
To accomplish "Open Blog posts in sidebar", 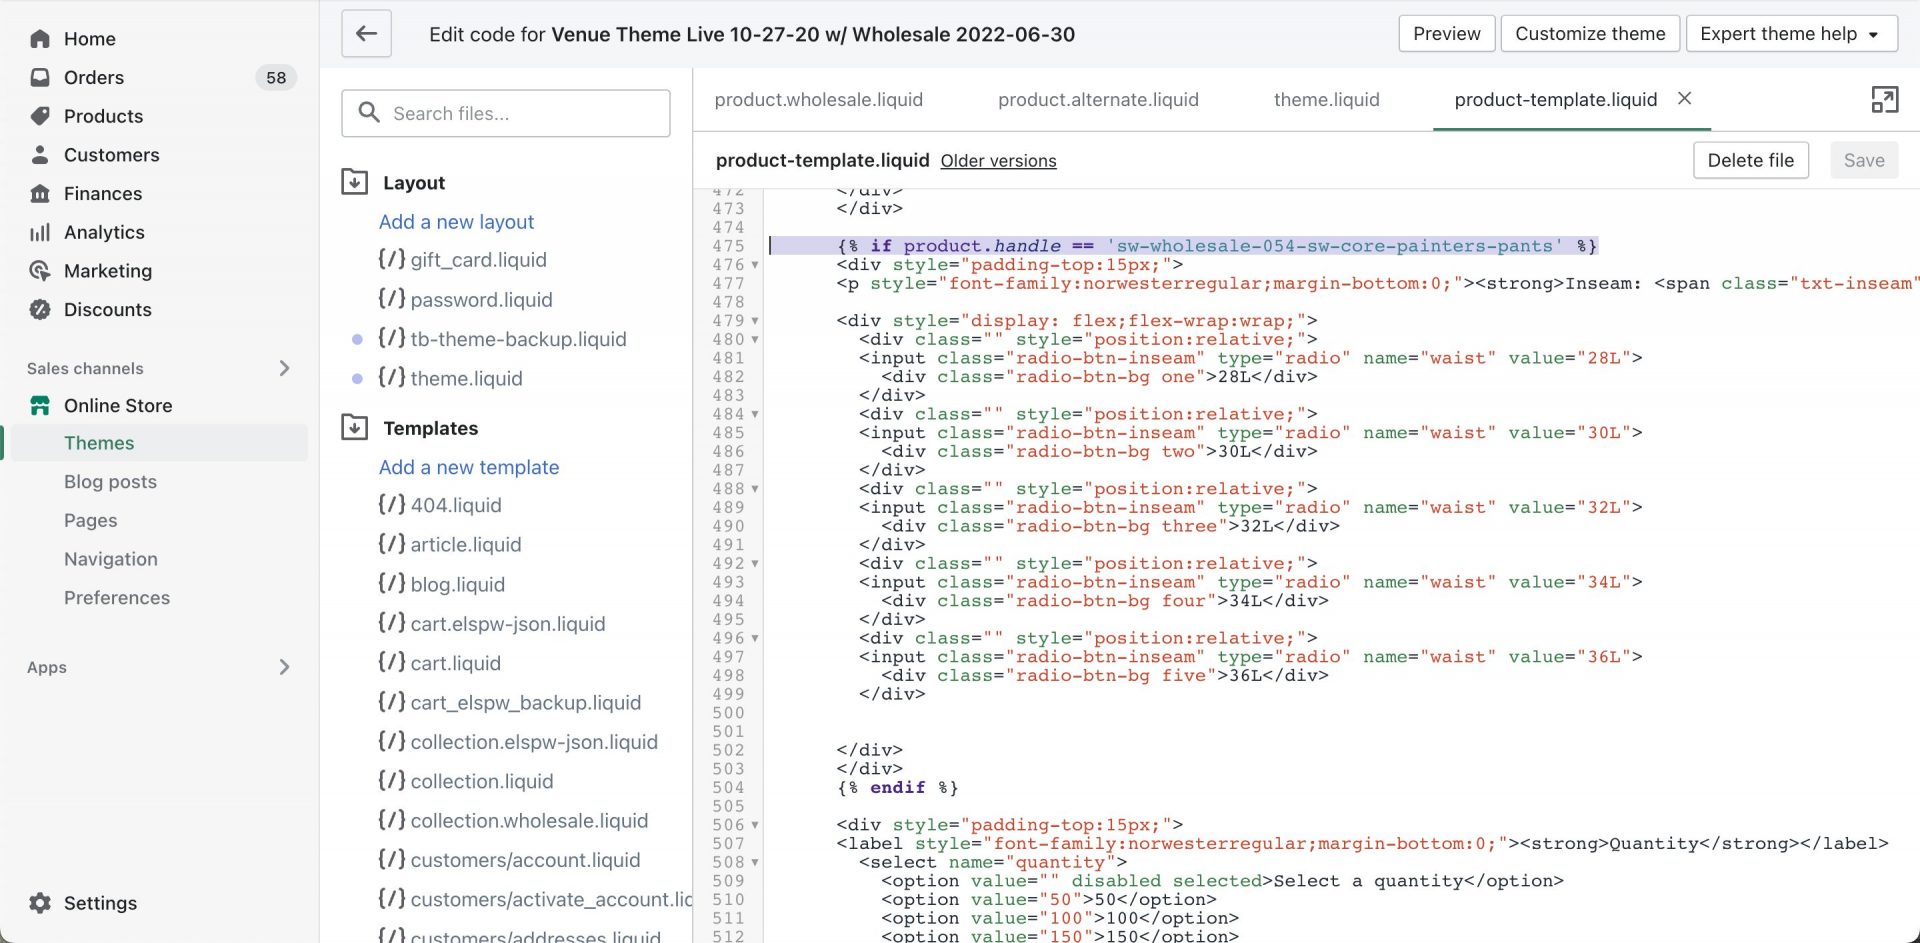I will (x=110, y=482).
